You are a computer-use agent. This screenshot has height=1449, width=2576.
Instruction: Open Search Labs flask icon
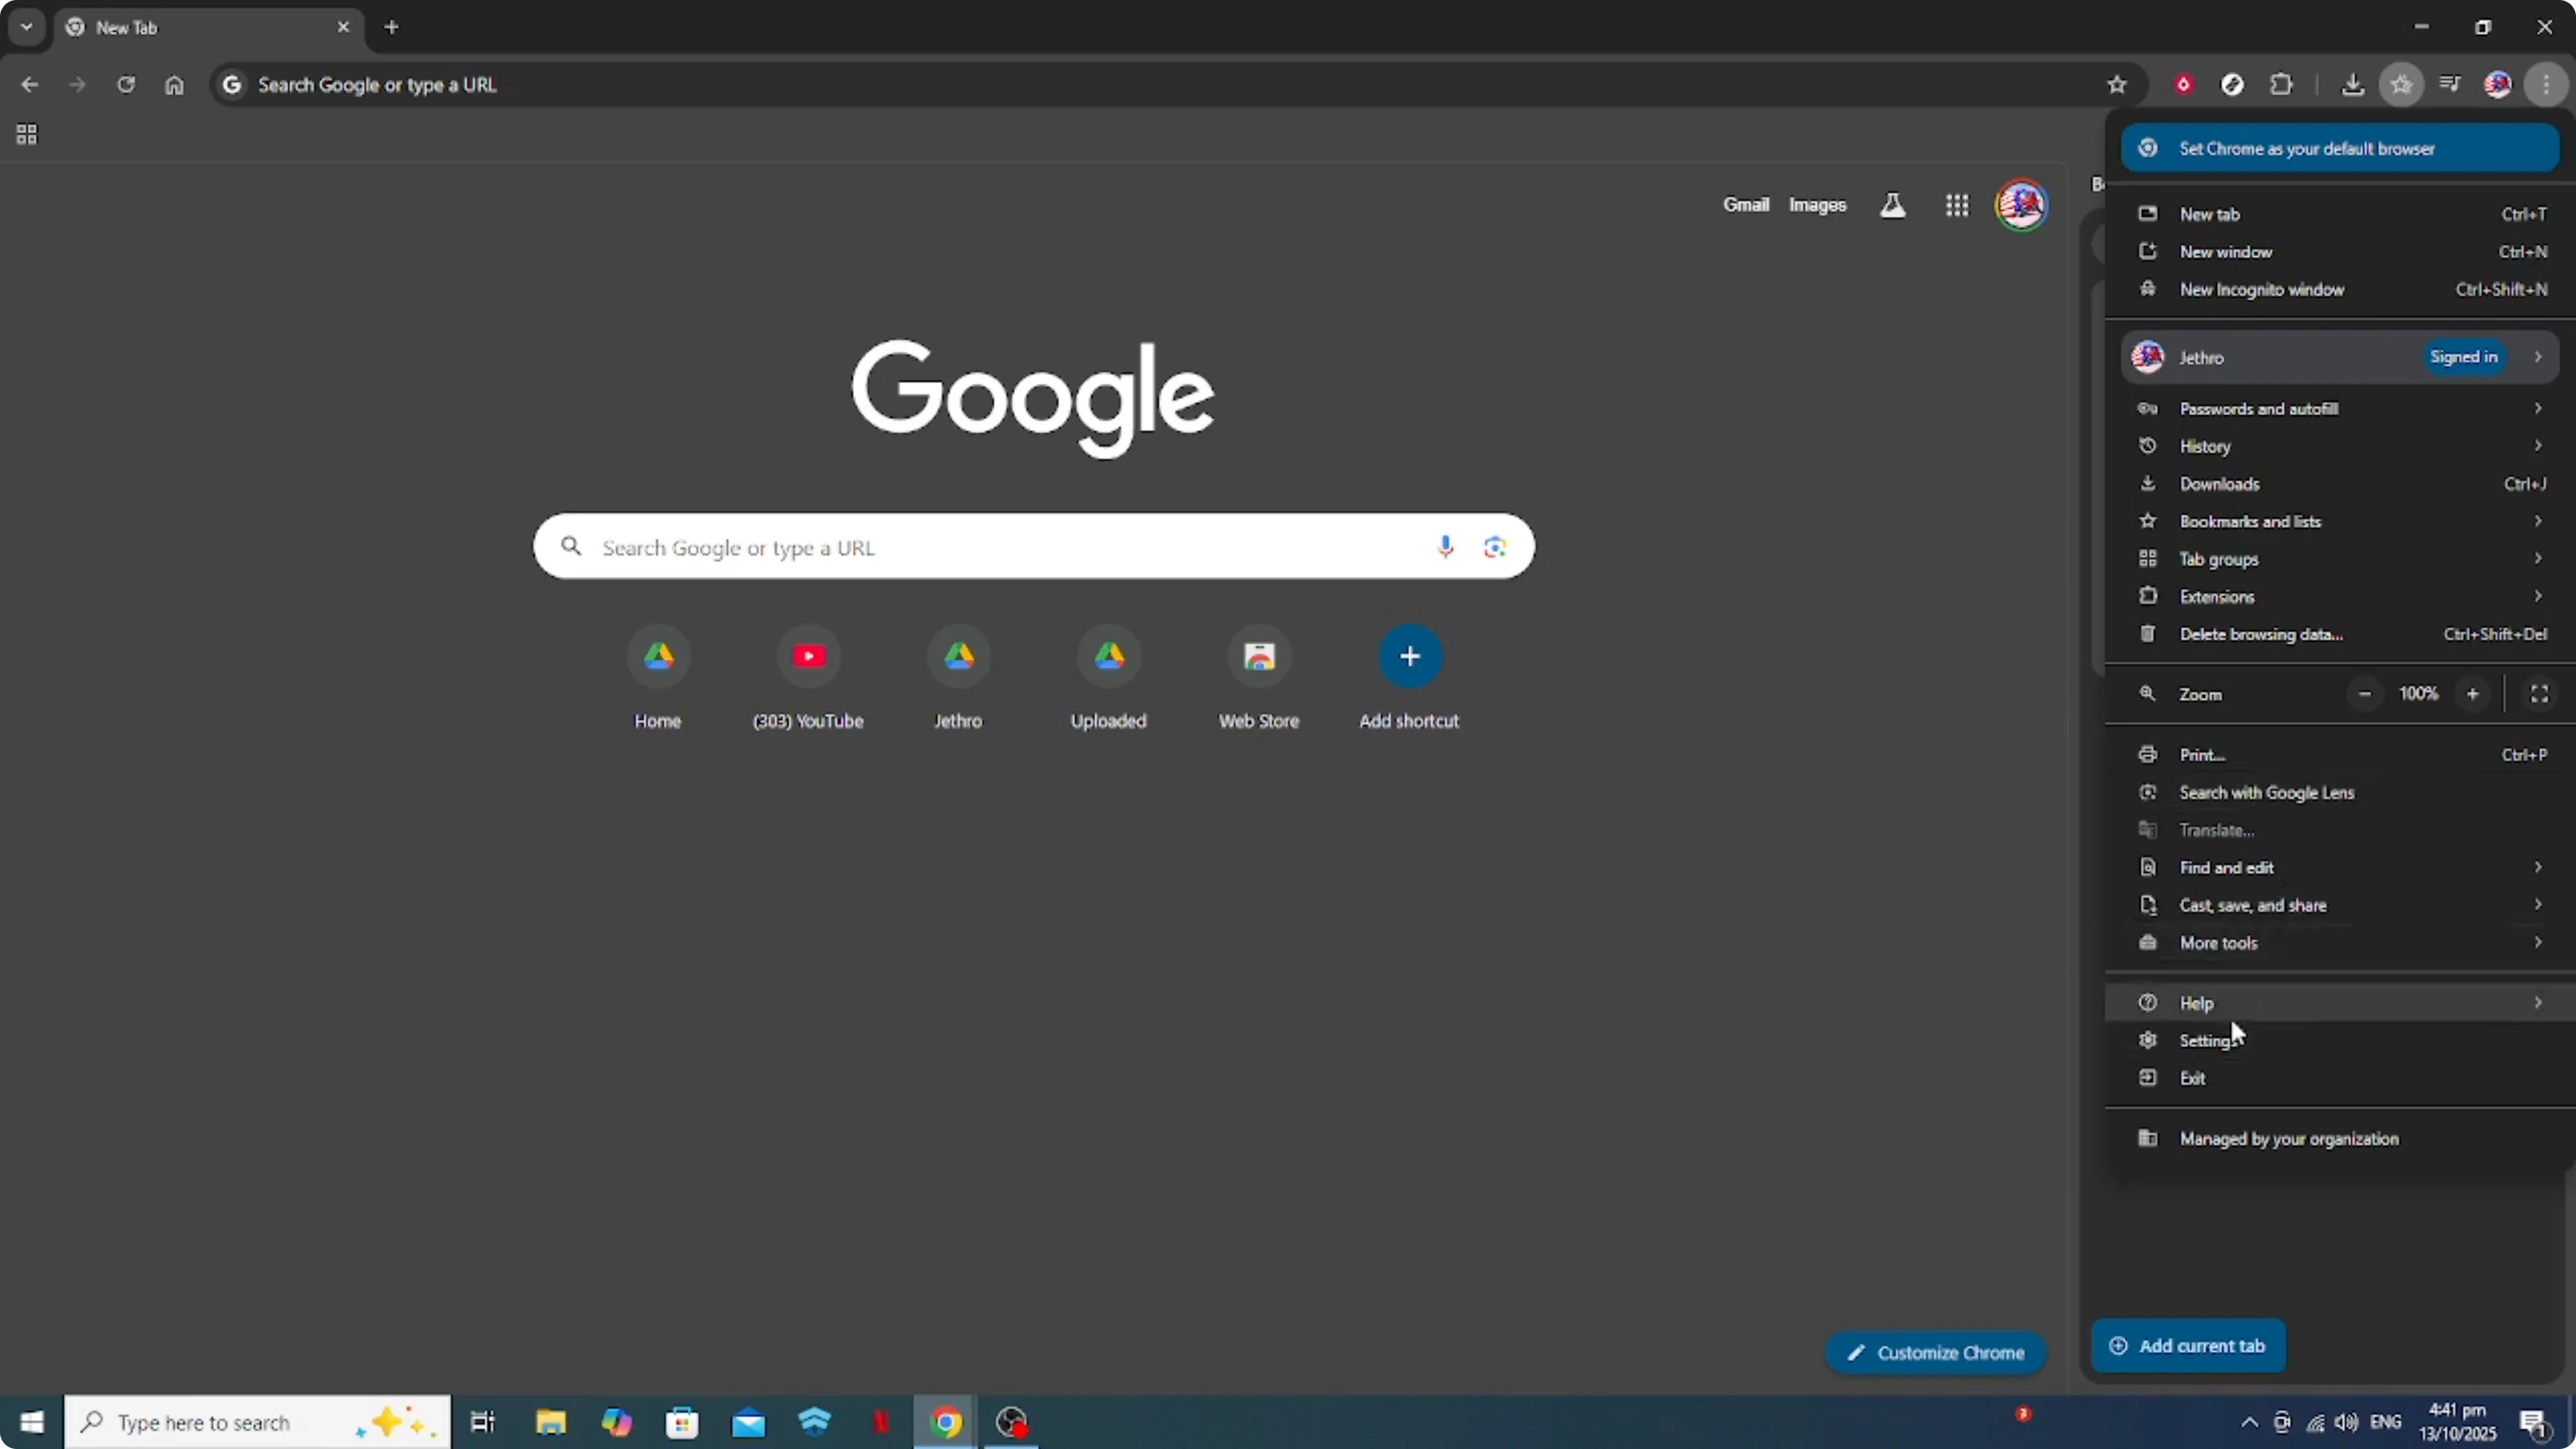(x=1892, y=206)
